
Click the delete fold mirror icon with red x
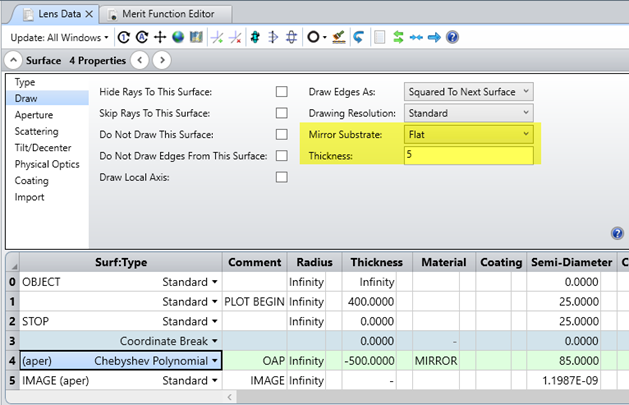pyautogui.click(x=235, y=37)
